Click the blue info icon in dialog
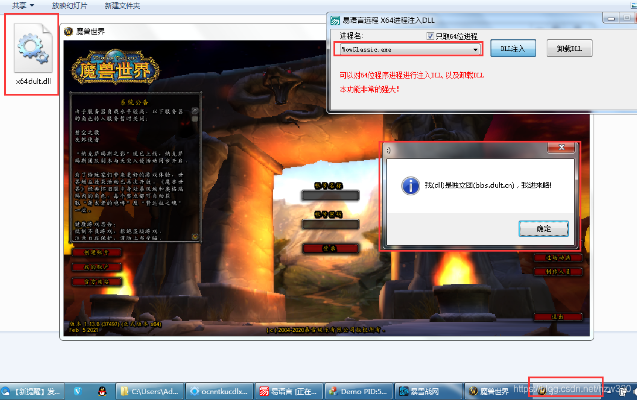The width and height of the screenshot is (637, 400). tap(410, 186)
